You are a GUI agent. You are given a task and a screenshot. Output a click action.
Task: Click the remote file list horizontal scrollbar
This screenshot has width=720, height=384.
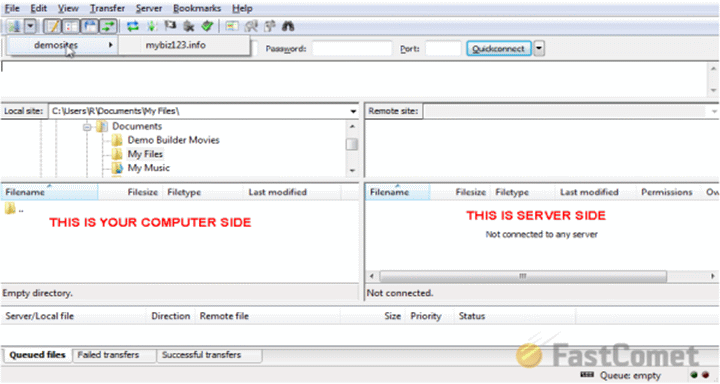523,276
